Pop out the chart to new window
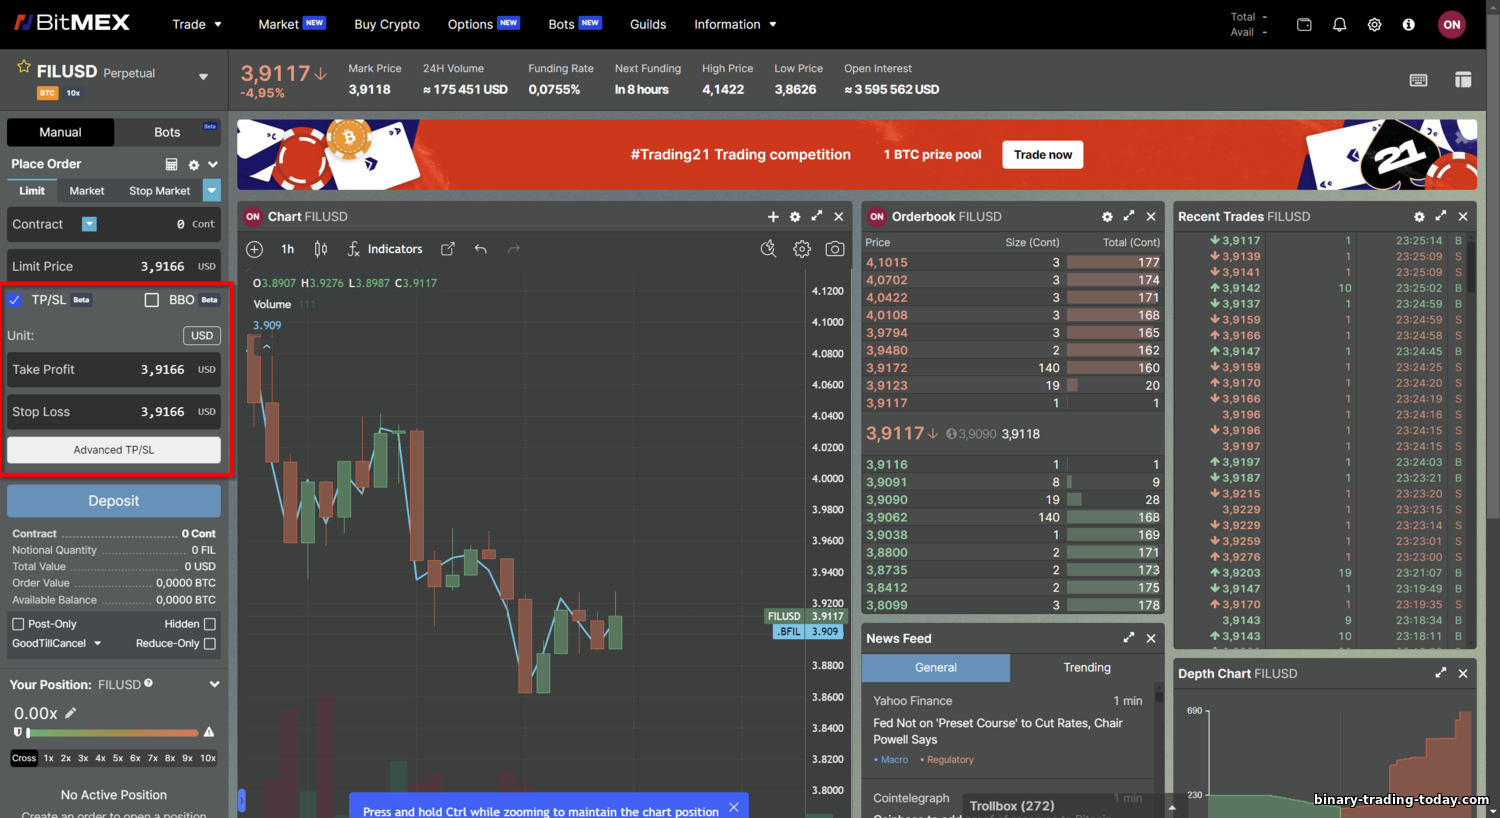The image size is (1500, 818). coord(448,249)
